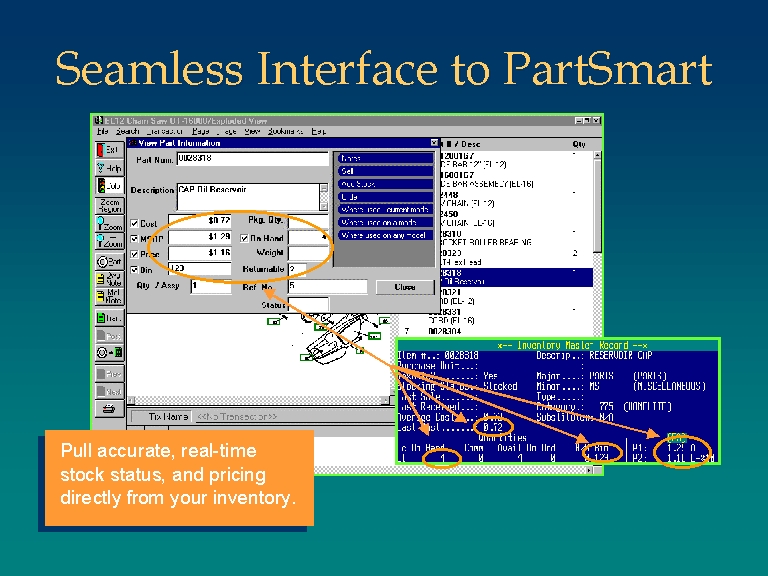Viewport: 768px width, 576px height.
Task: Click the fifth blue 'Where used' button
Action: [x=385, y=210]
